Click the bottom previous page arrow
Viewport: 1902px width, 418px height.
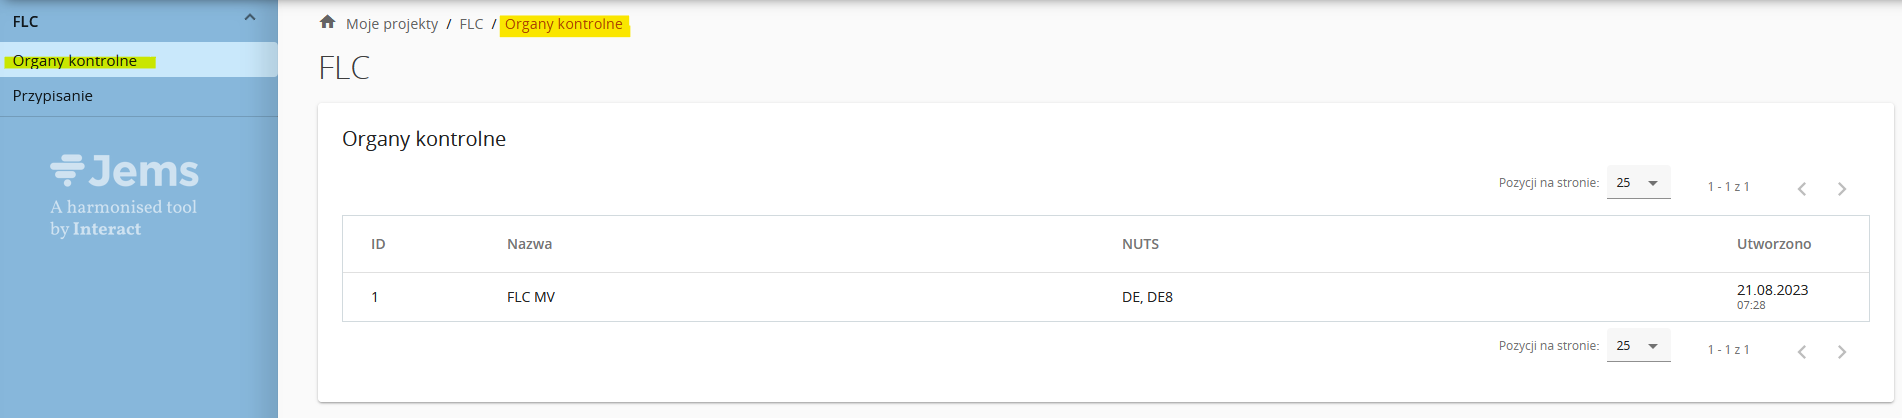(x=1801, y=352)
